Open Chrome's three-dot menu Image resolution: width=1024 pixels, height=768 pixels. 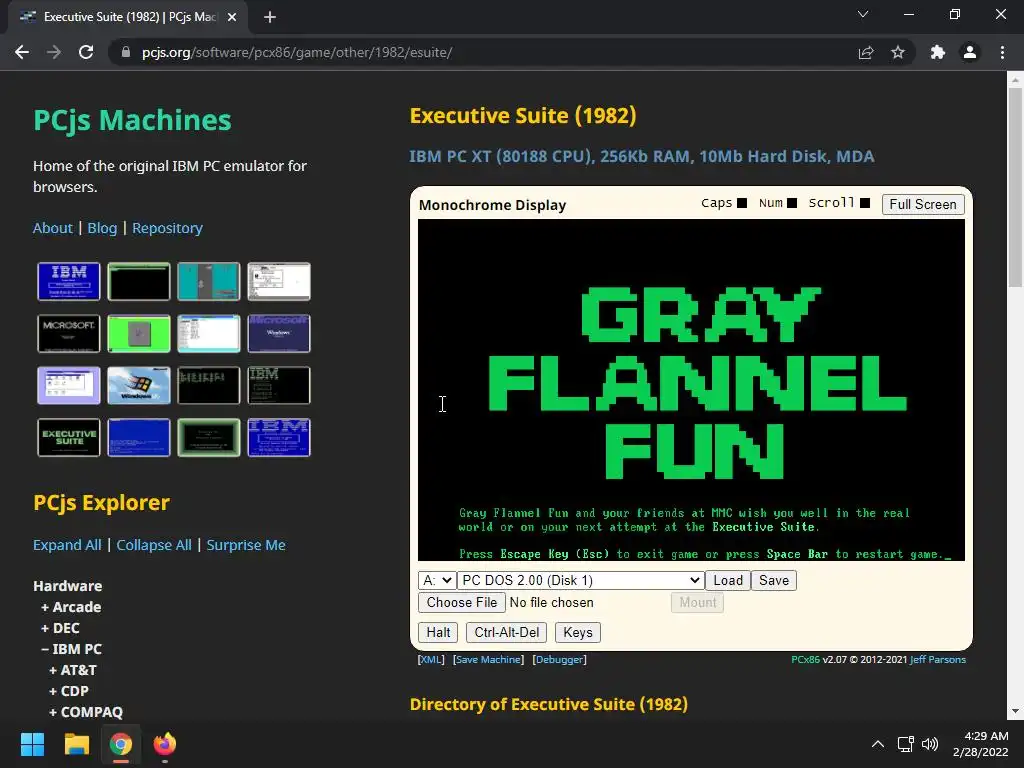[1002, 52]
